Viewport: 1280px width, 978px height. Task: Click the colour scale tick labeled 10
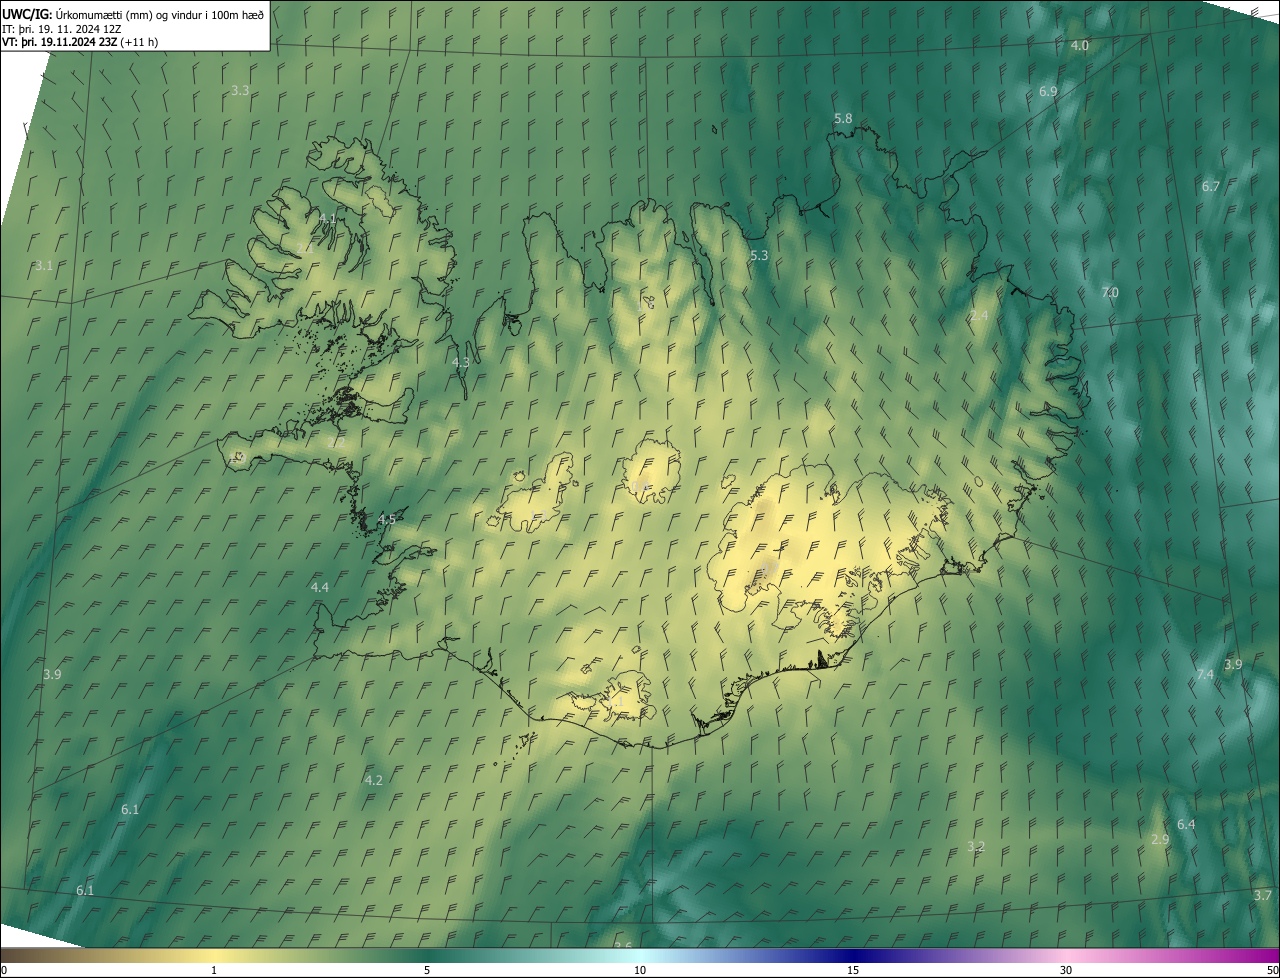coord(640,971)
